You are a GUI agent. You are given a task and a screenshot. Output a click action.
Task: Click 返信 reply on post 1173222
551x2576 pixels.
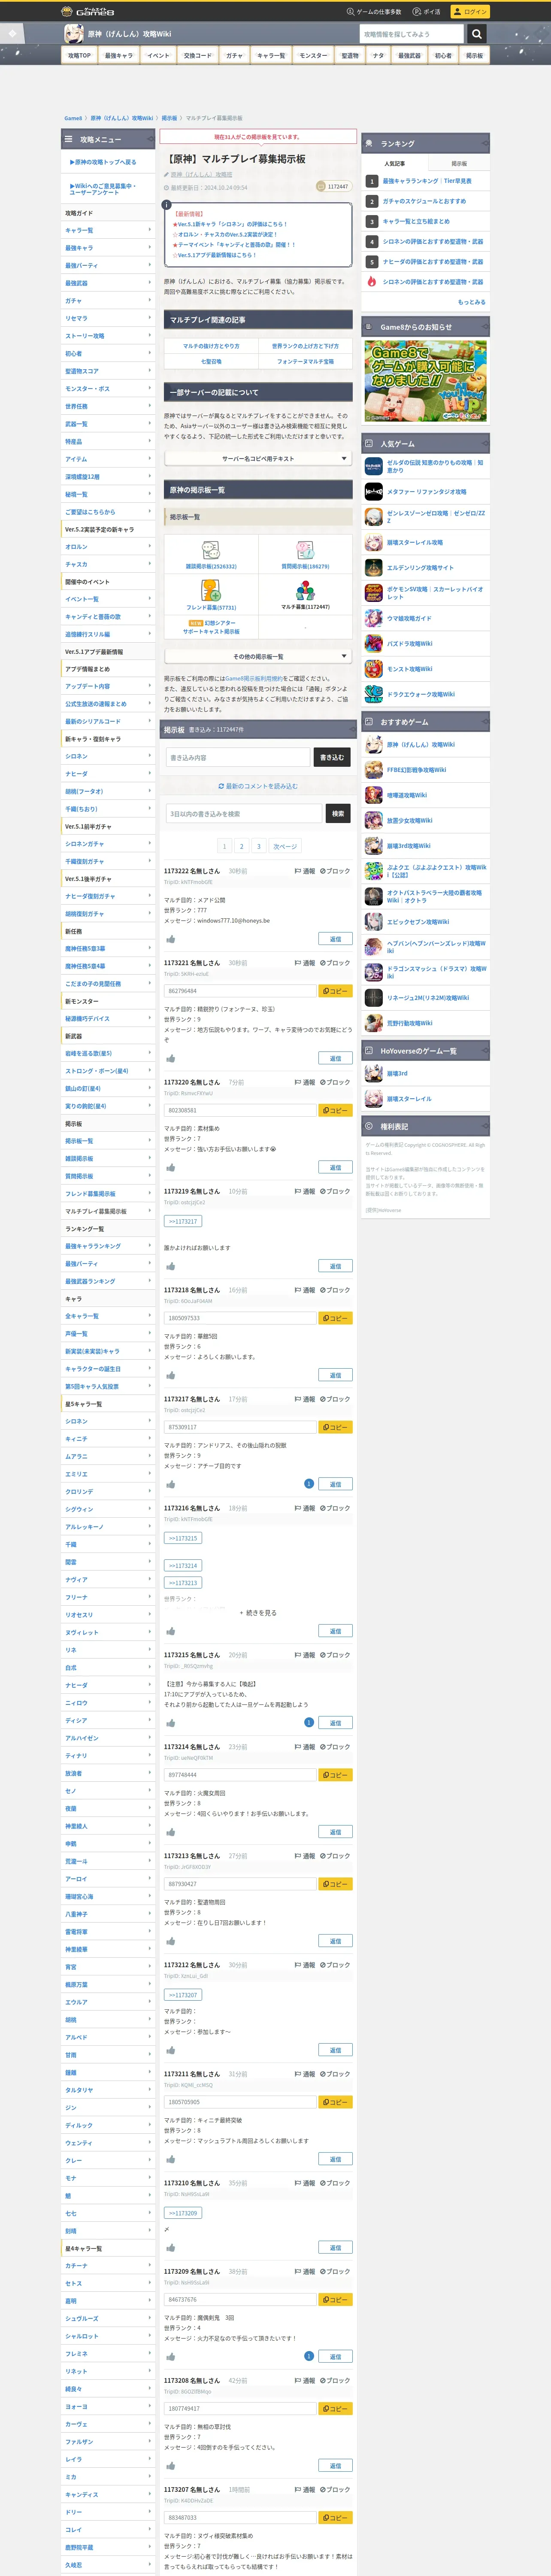tap(335, 939)
